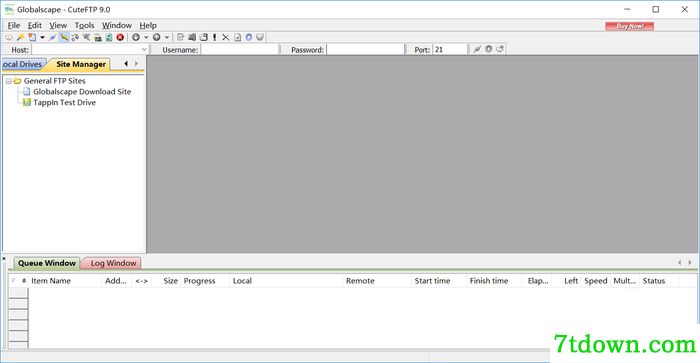Click the Username input field
The height and width of the screenshot is (363, 700).
click(239, 50)
